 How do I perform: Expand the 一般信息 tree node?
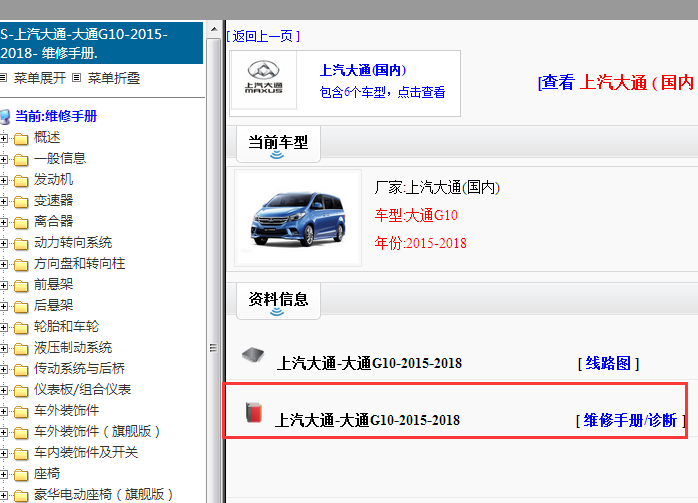point(4,159)
